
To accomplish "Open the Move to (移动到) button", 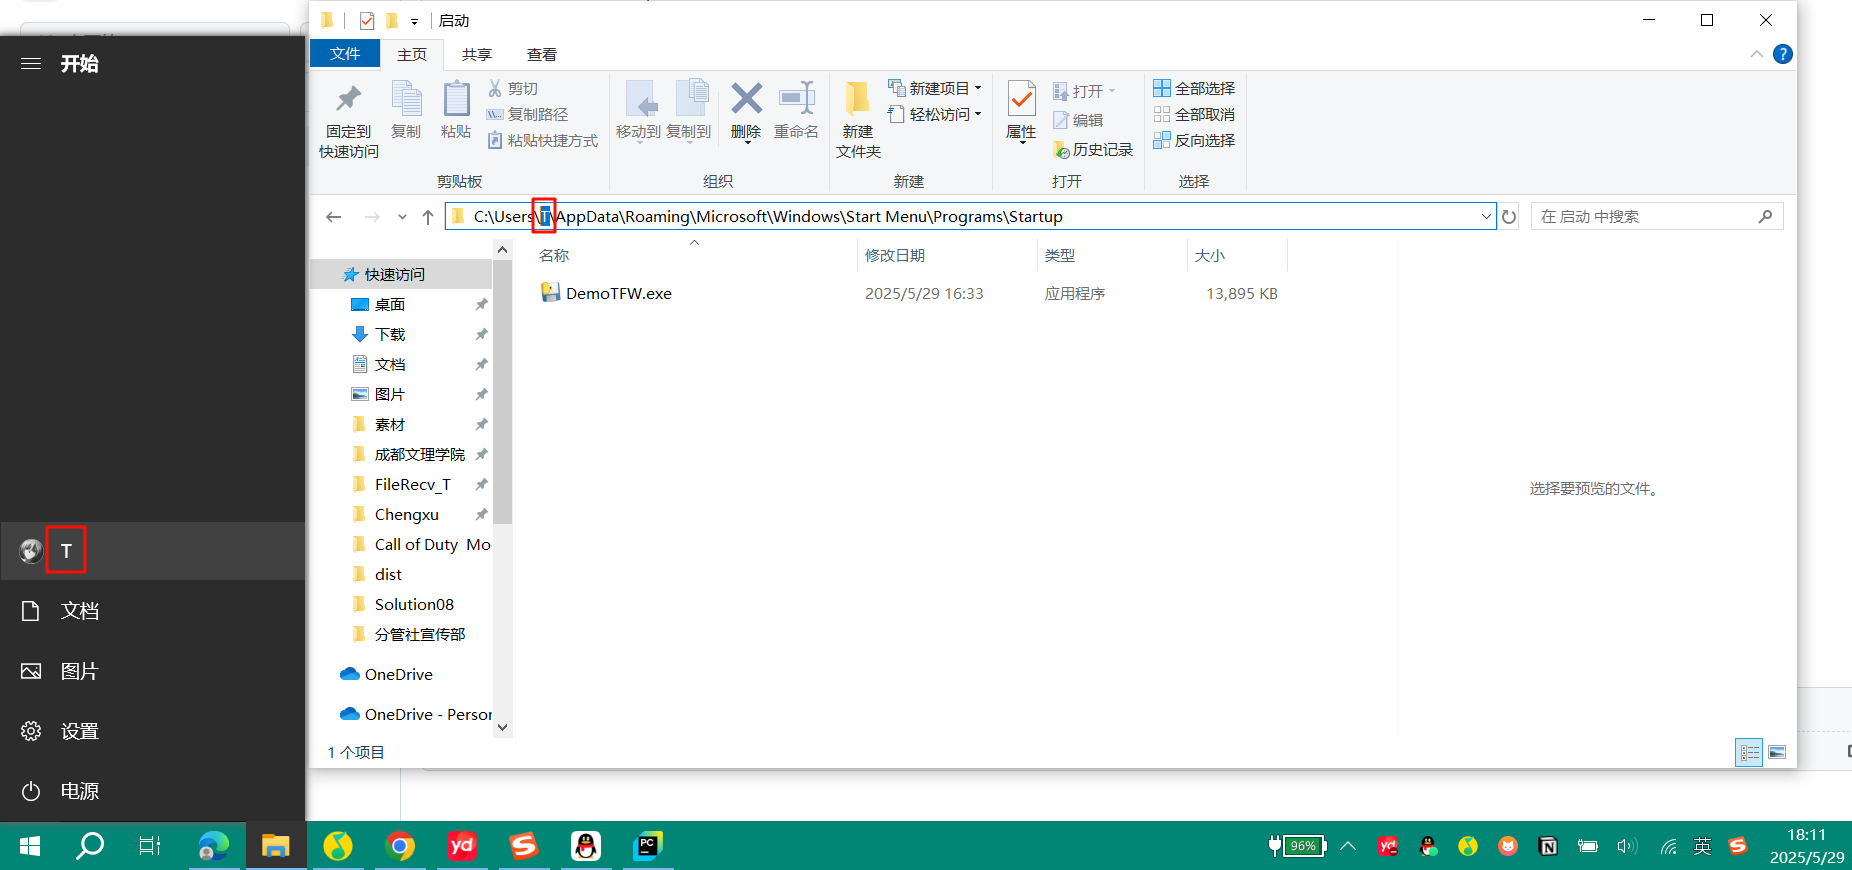I will click(639, 112).
